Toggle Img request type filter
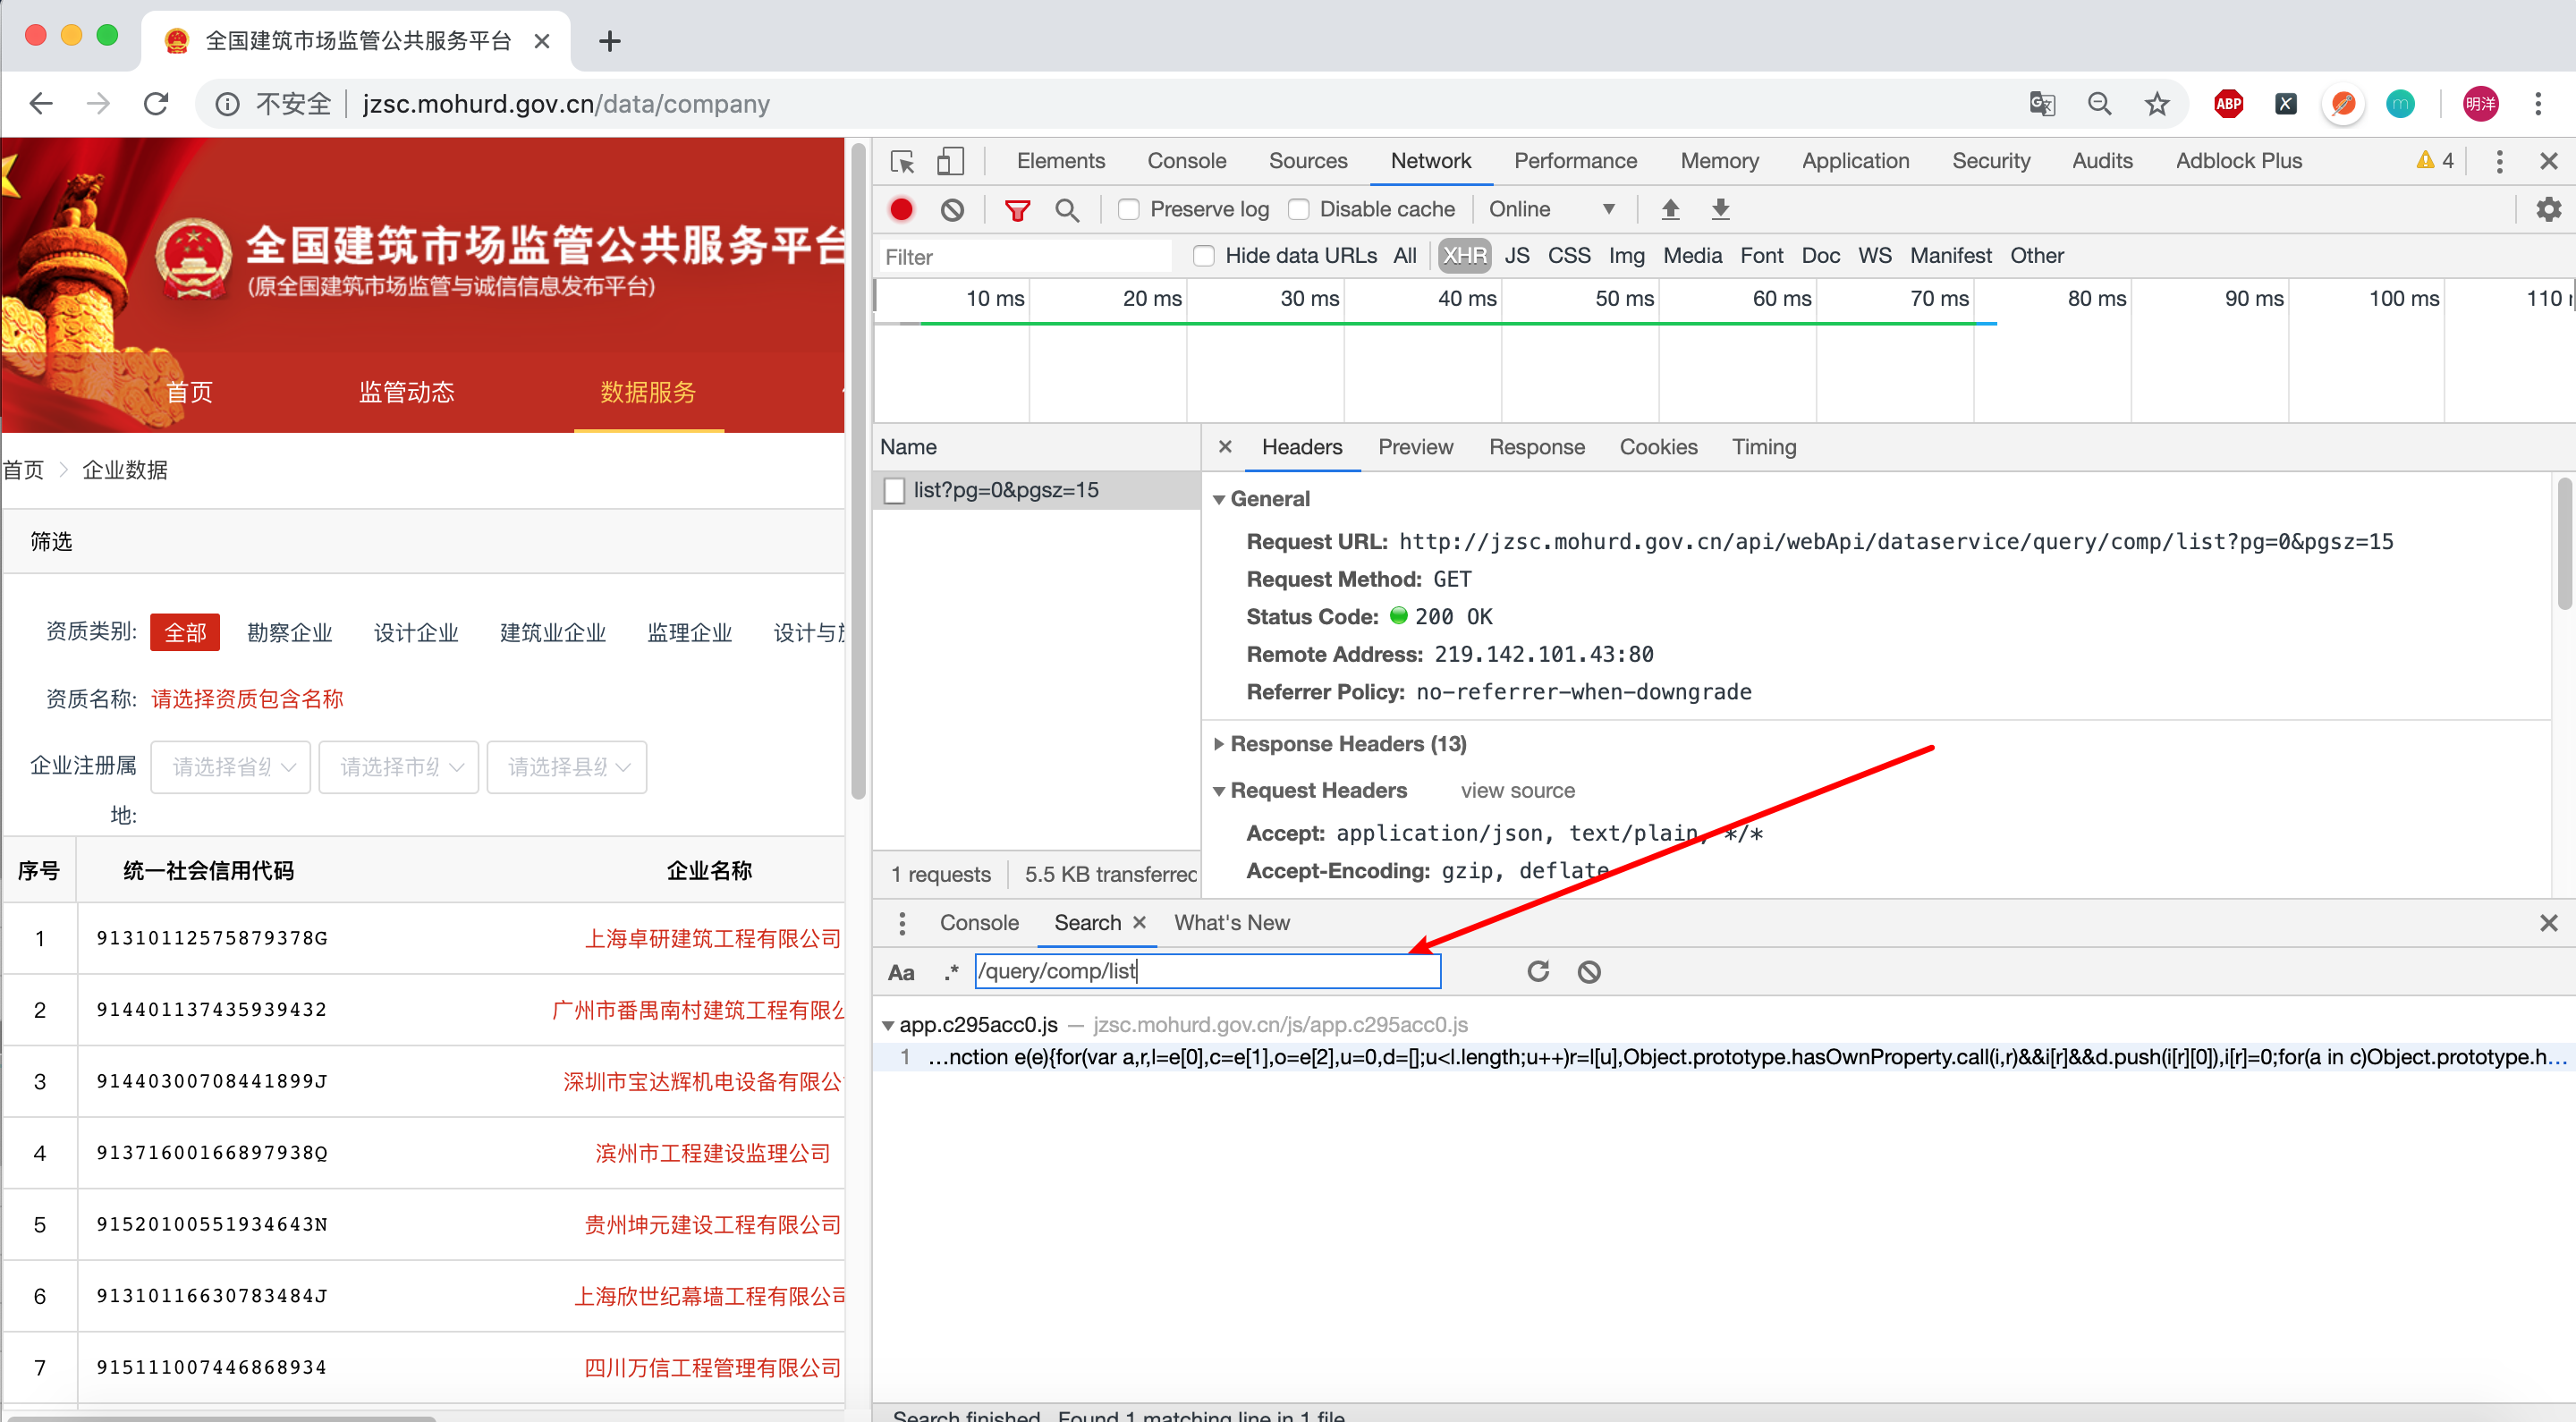The image size is (2576, 1422). pos(1626,256)
